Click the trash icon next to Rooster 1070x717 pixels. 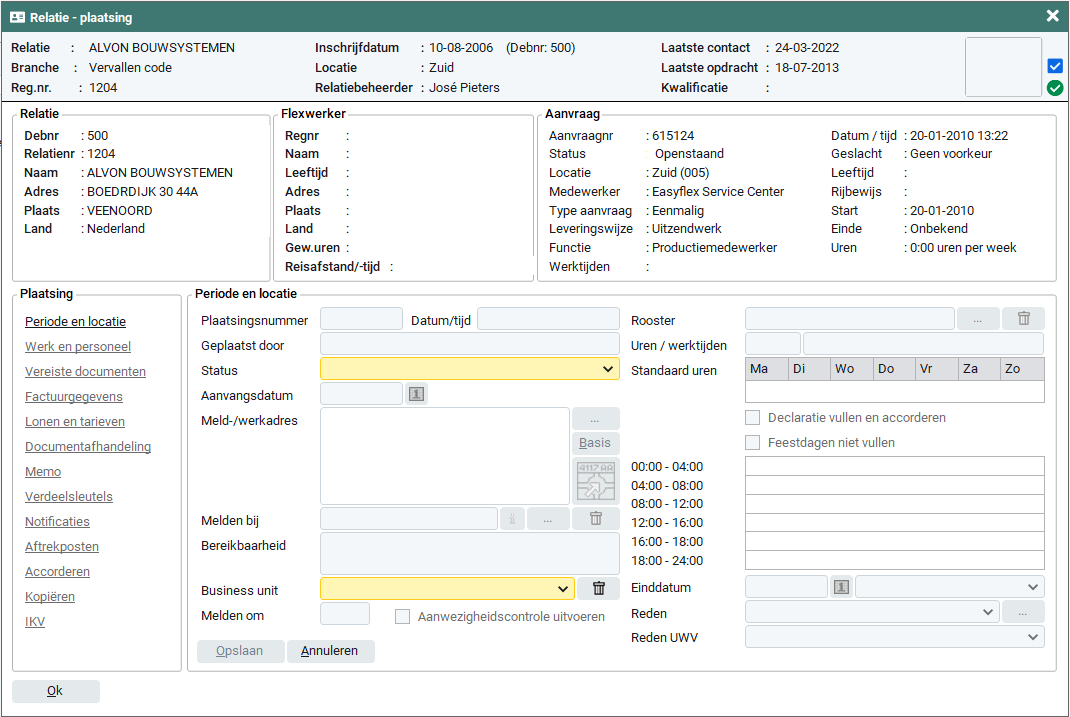pyautogui.click(x=1023, y=319)
